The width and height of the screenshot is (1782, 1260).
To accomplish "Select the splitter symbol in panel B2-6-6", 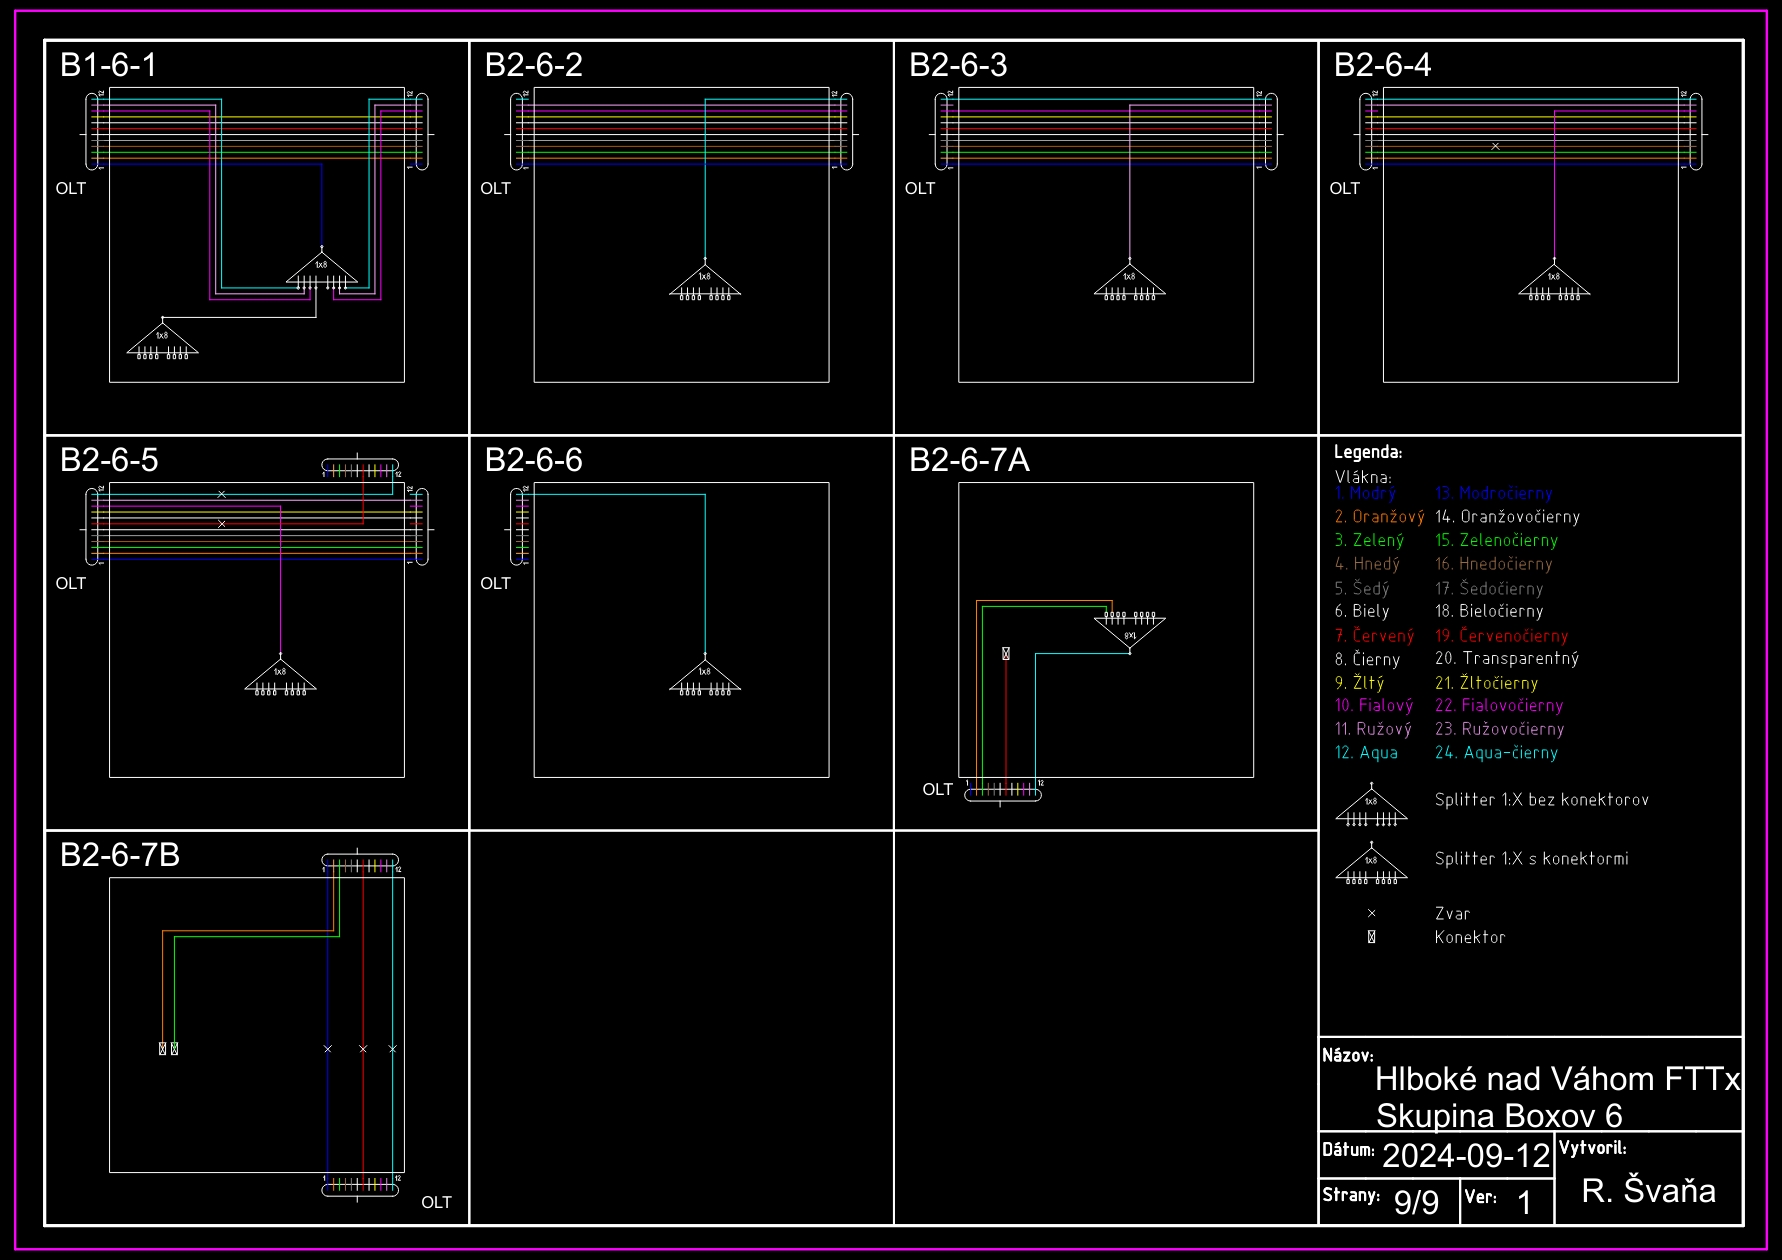I will (705, 676).
